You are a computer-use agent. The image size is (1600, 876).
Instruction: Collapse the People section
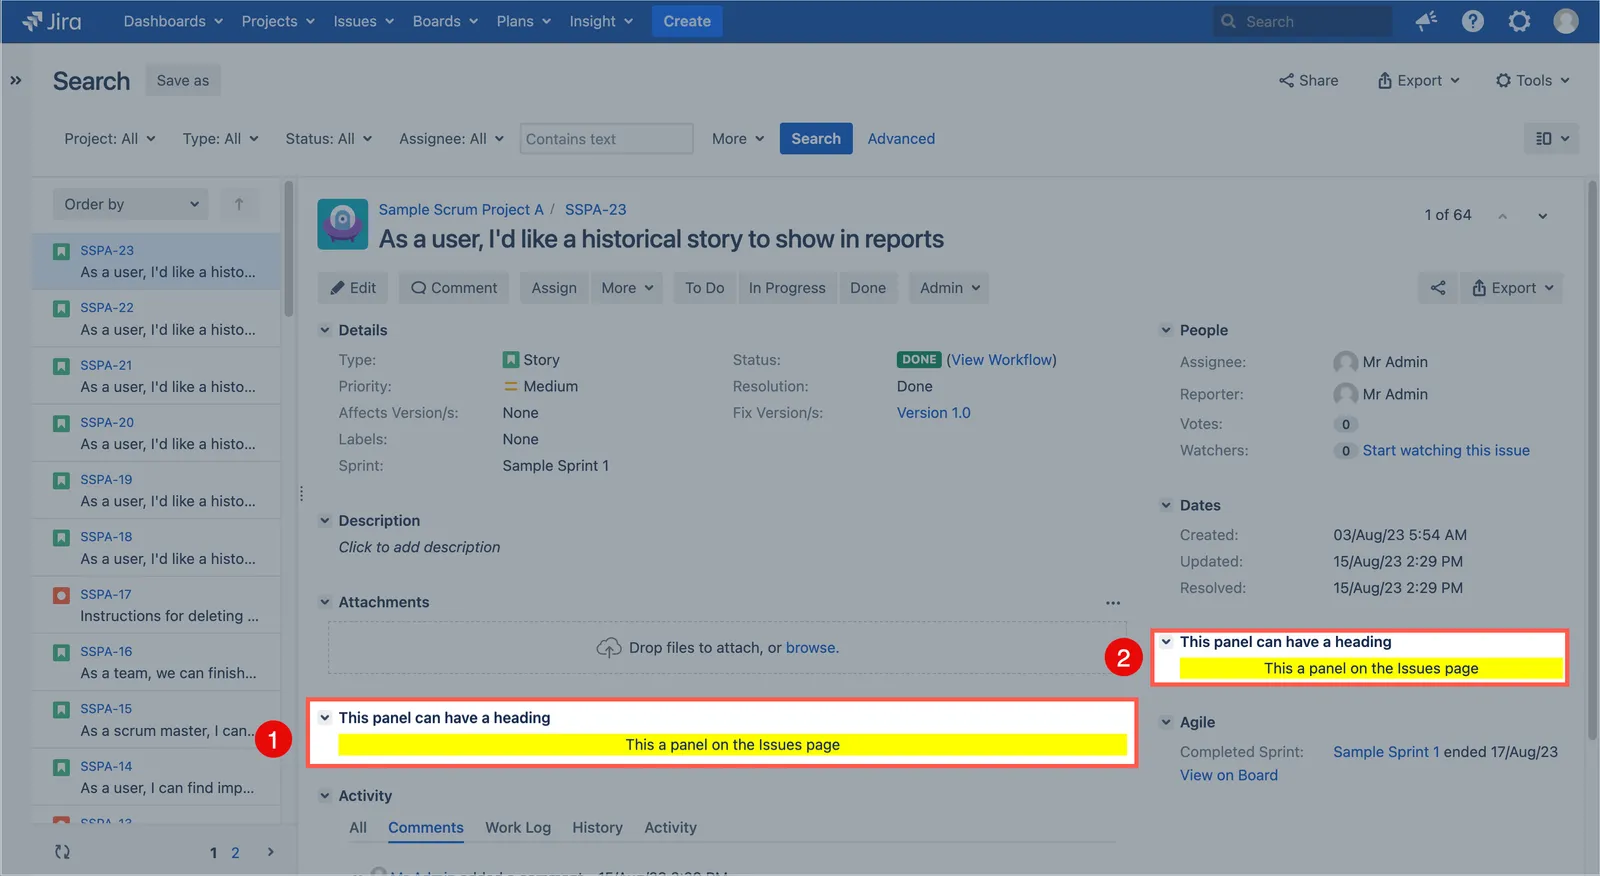point(1166,330)
